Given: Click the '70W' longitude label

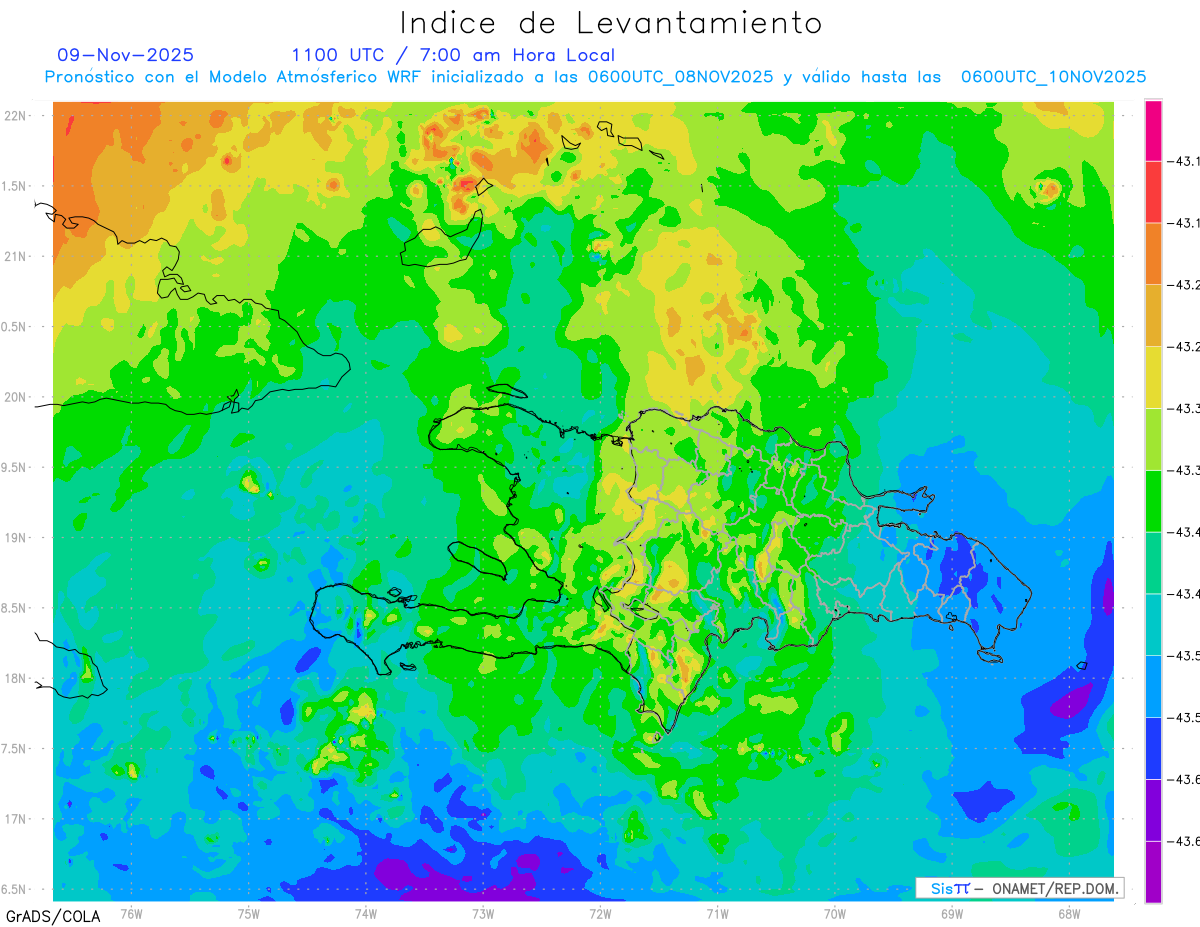Looking at the screenshot, I should click(835, 912).
